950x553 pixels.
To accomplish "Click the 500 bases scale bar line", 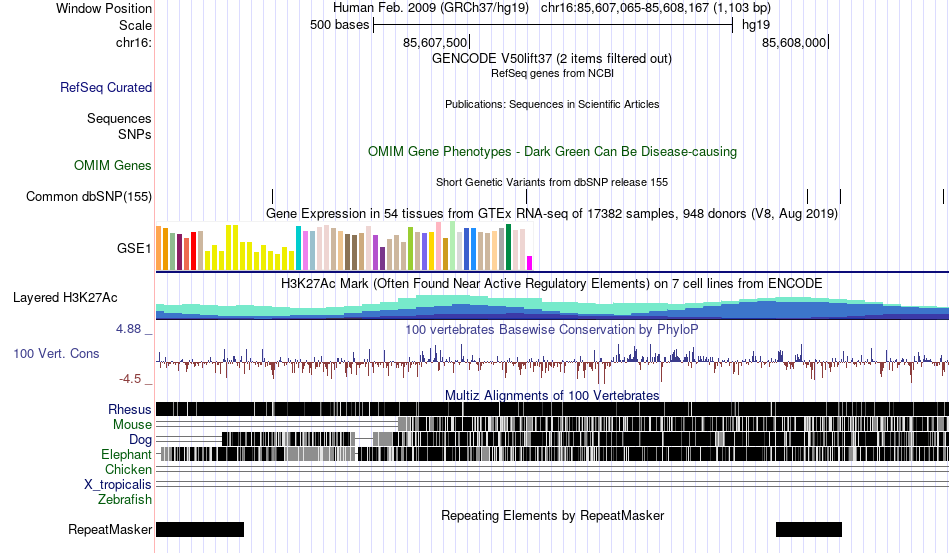I will (x=553, y=25).
